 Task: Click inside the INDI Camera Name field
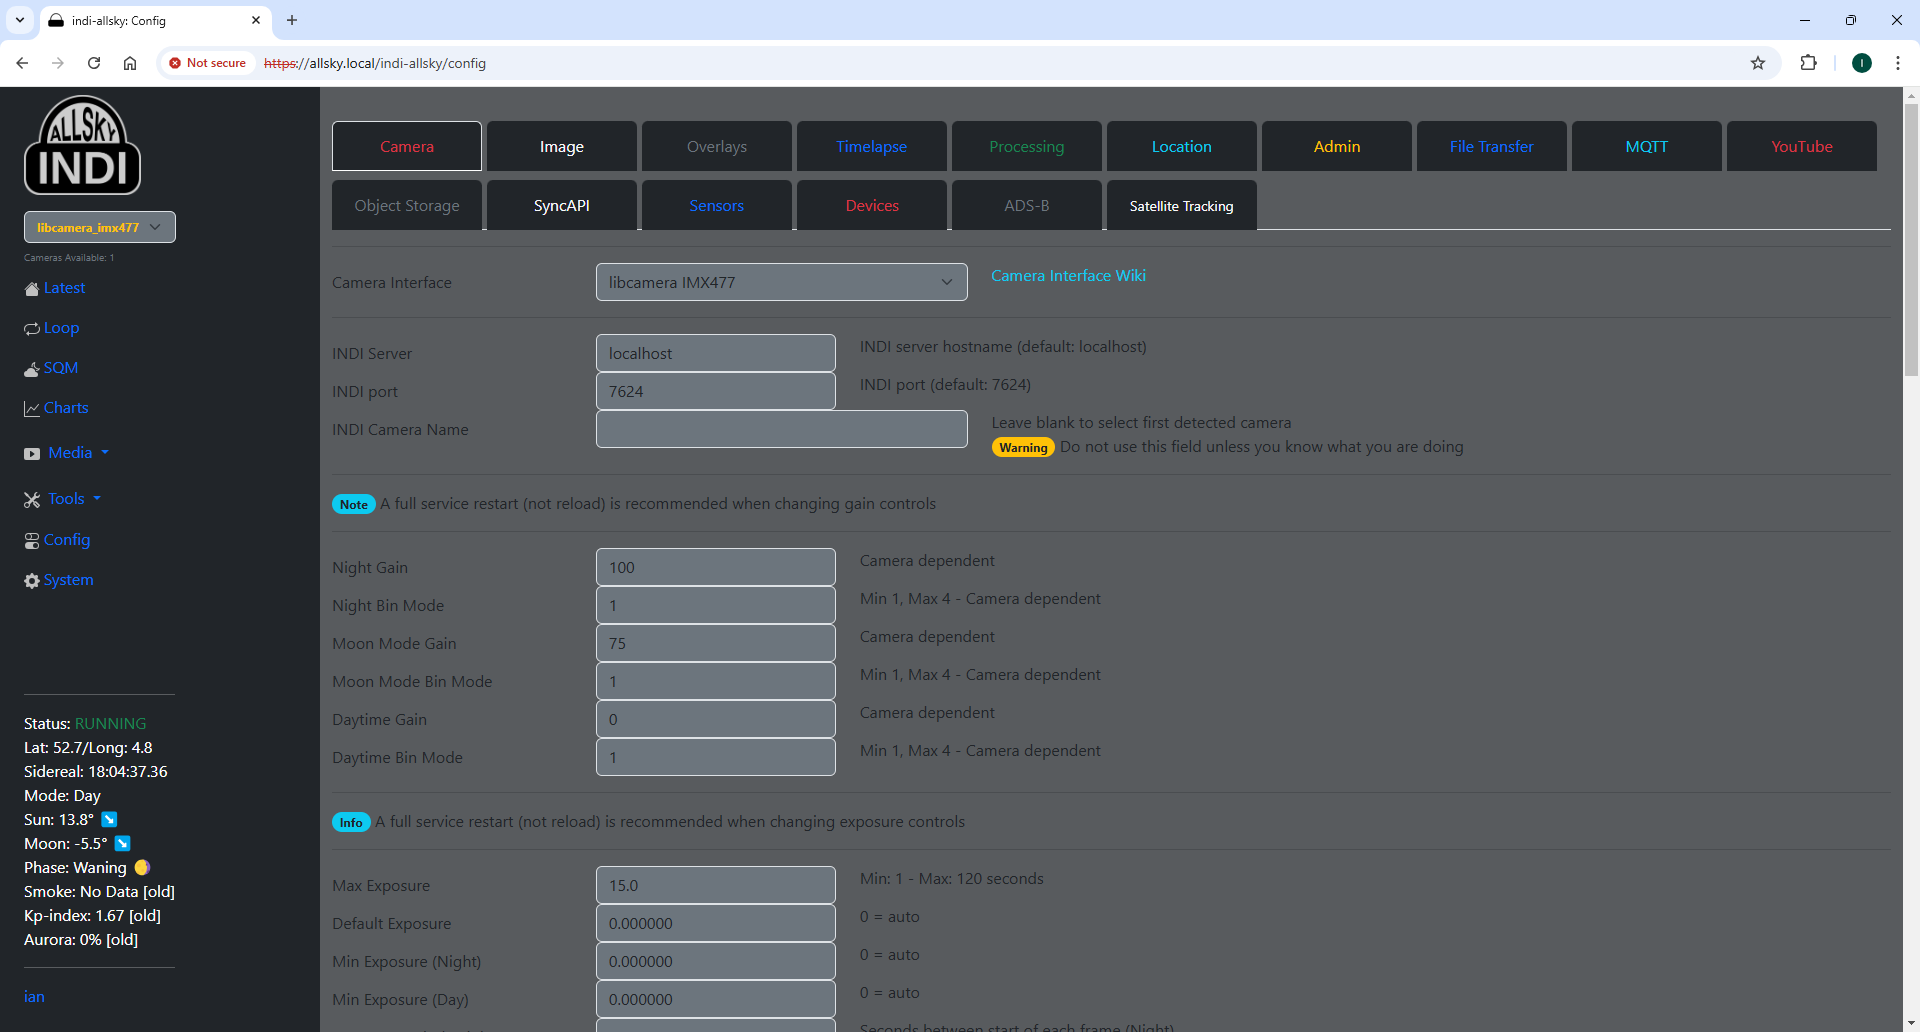[x=781, y=429]
